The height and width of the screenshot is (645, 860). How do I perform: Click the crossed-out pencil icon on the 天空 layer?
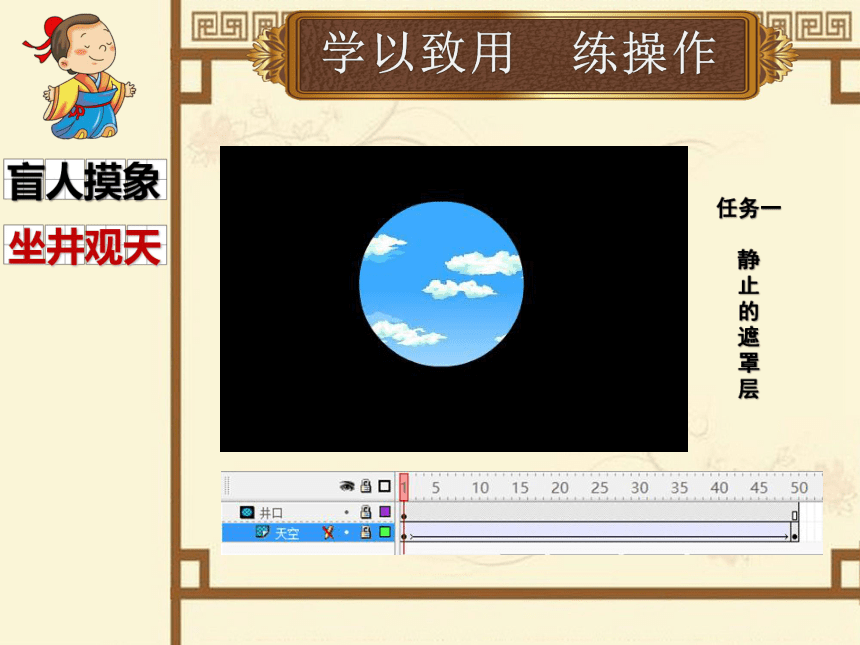(x=328, y=532)
